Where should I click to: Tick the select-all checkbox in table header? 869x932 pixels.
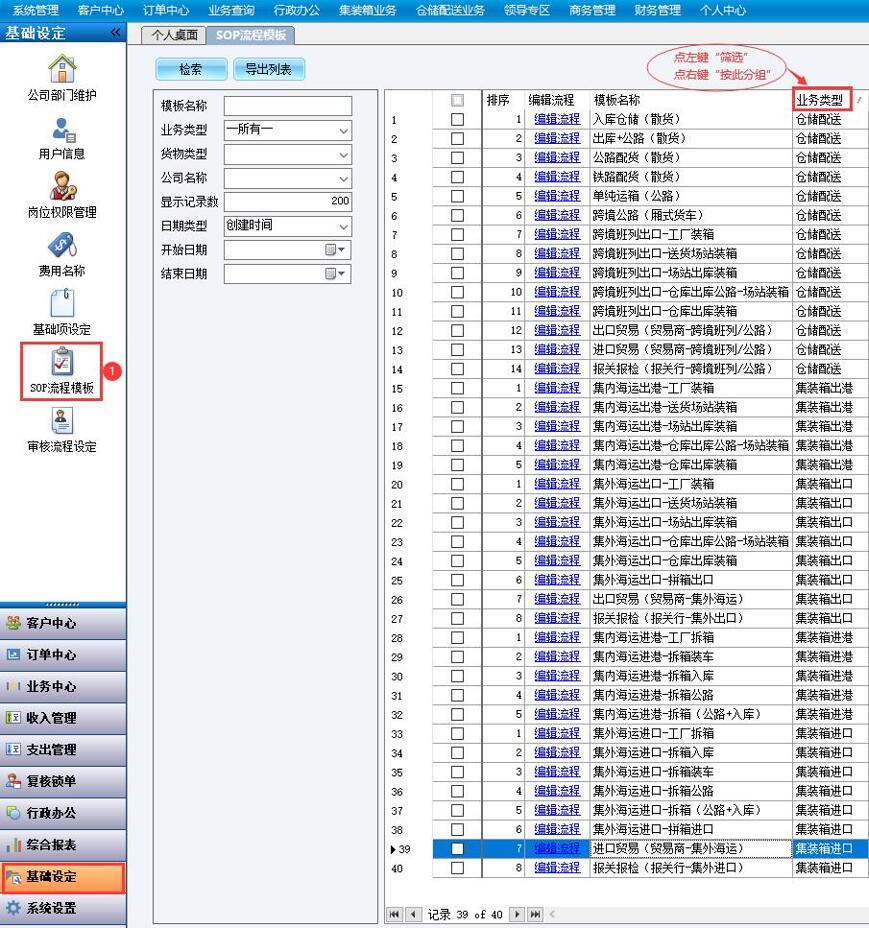457,100
